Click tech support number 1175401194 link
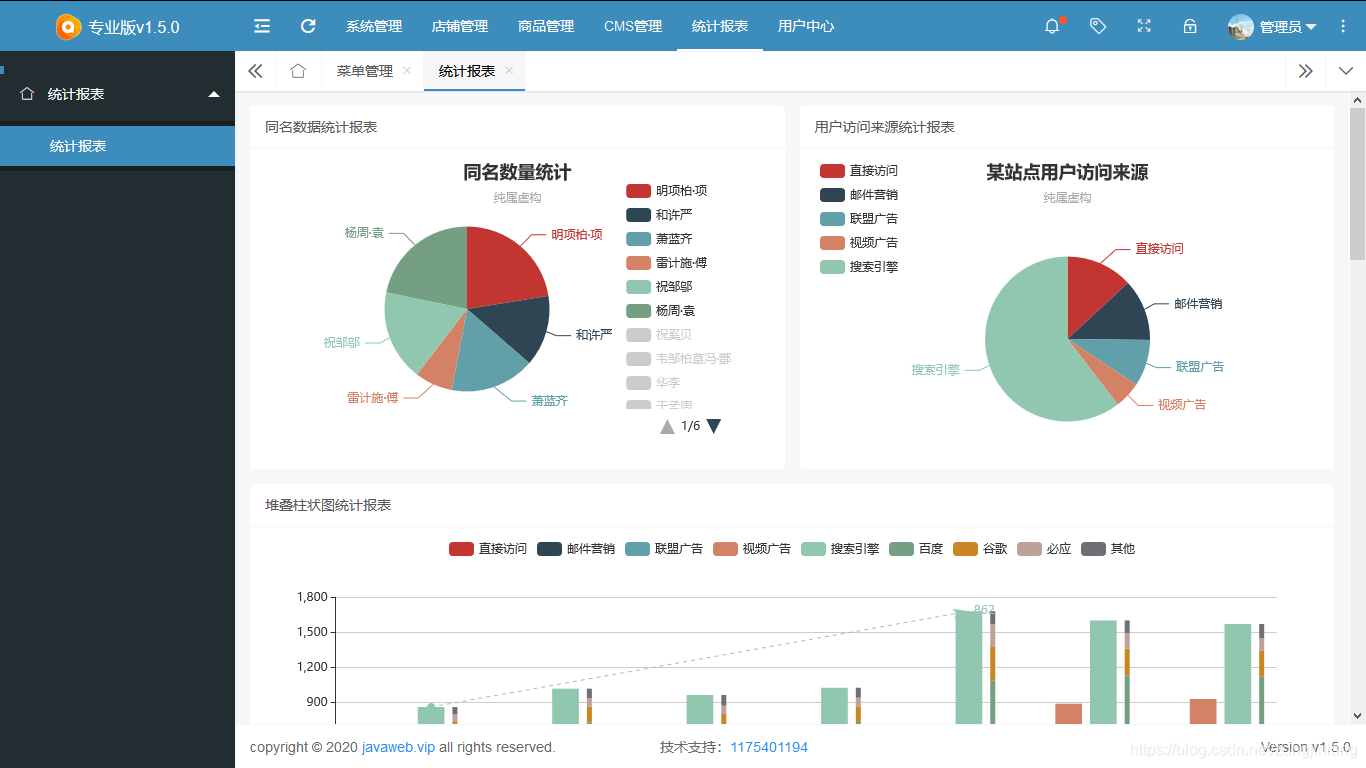This screenshot has width=1366, height=768. pos(769,747)
